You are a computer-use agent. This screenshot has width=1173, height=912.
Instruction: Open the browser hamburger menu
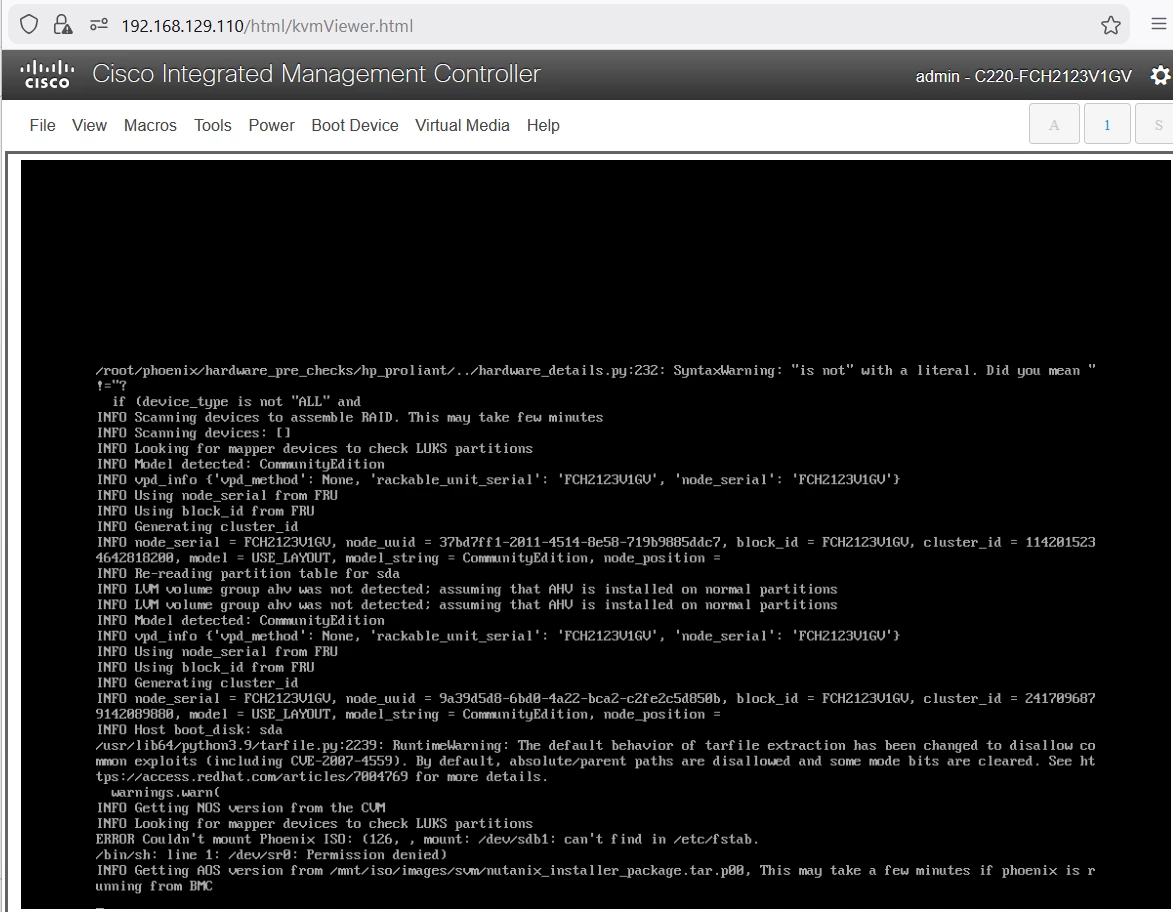click(x=1158, y=24)
